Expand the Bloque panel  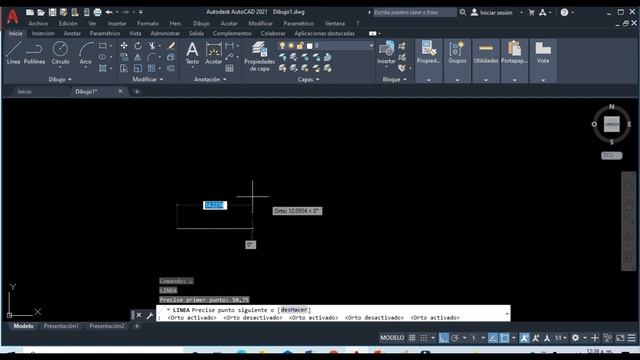[394, 80]
